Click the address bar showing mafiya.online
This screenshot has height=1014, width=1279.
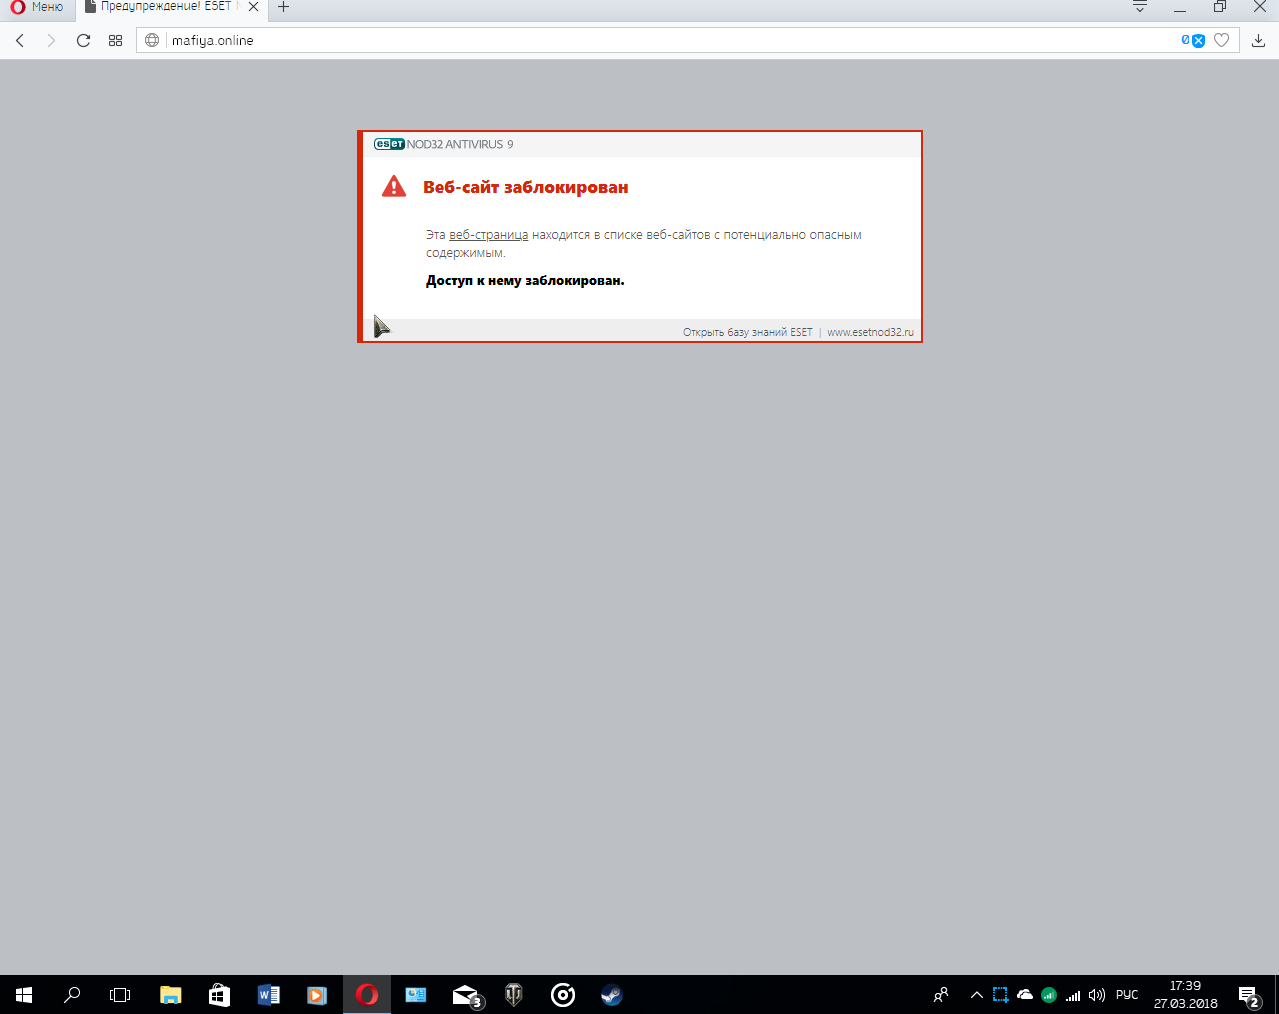[600, 41]
